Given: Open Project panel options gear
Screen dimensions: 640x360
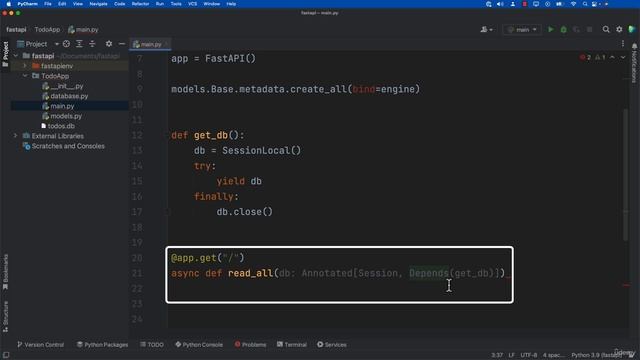Looking at the screenshot, I should point(109,44).
